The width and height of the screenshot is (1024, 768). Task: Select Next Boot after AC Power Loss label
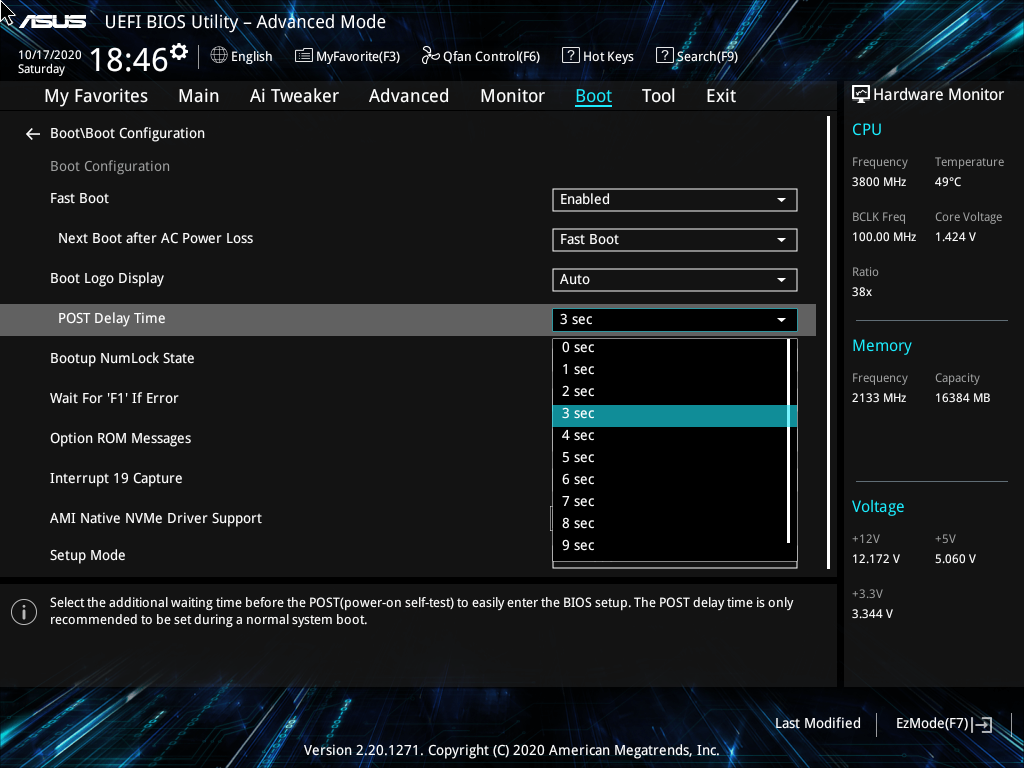[x=155, y=238]
